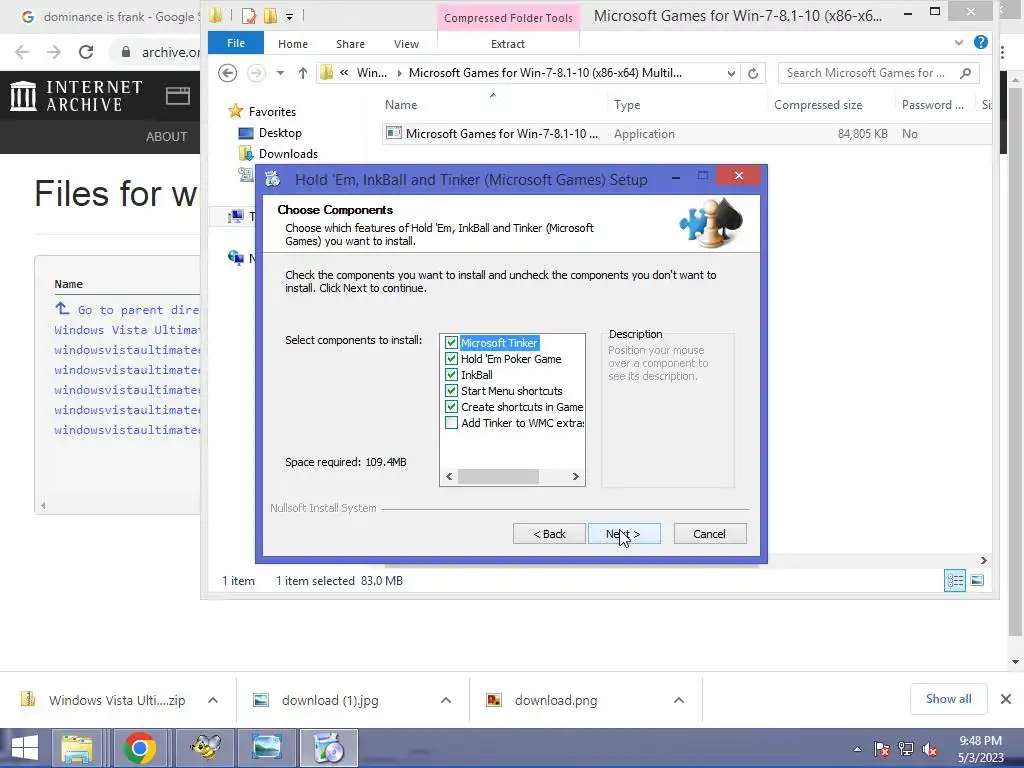Toggle Create shortcuts in Games checkbox
This screenshot has height=768, width=1024.
451,407
